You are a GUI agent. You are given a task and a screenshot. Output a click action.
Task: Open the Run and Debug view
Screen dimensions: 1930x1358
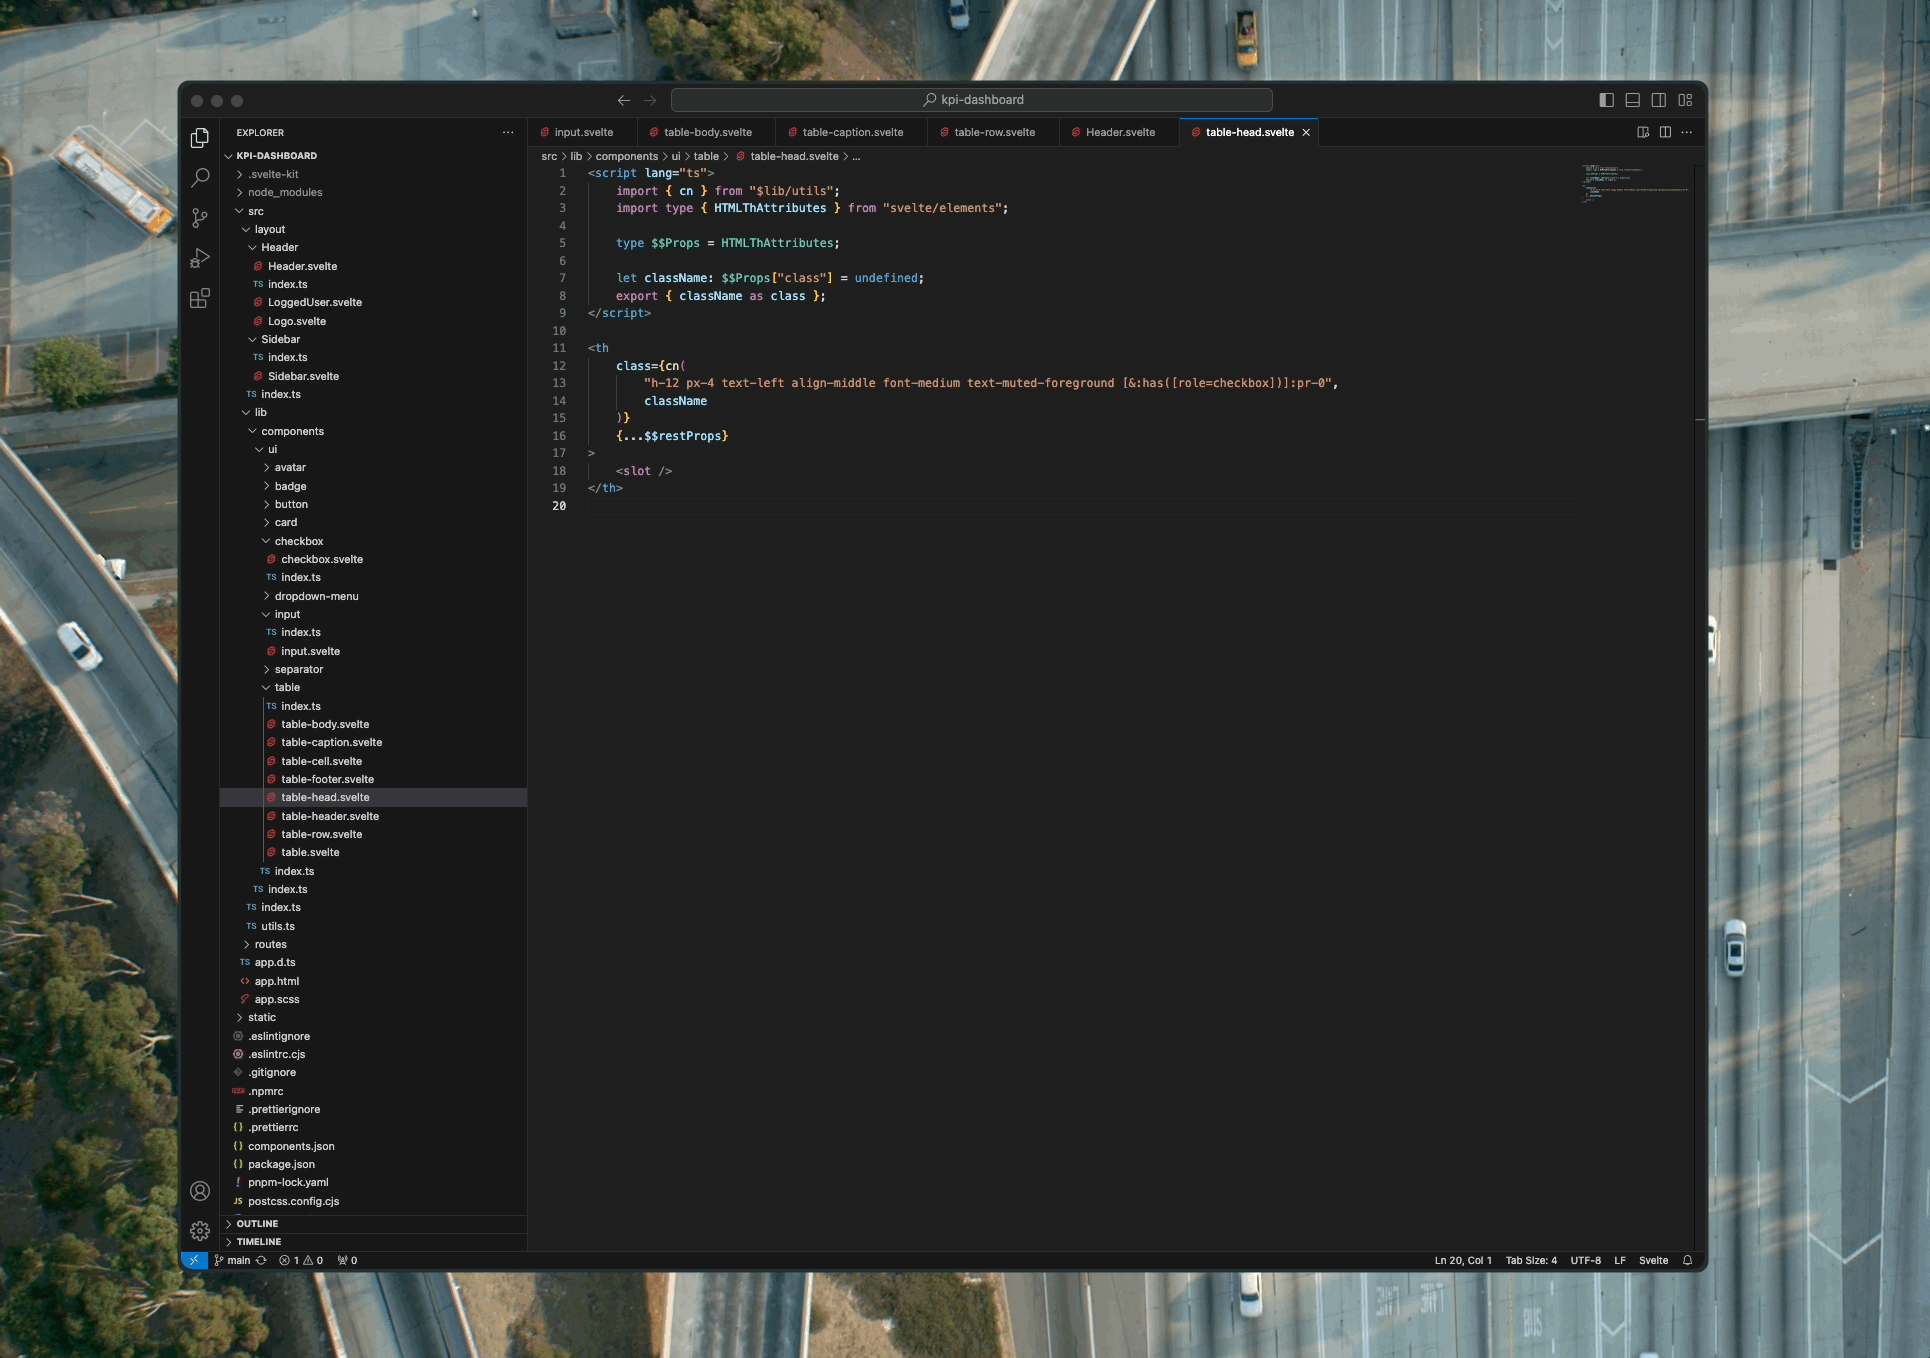(200, 258)
